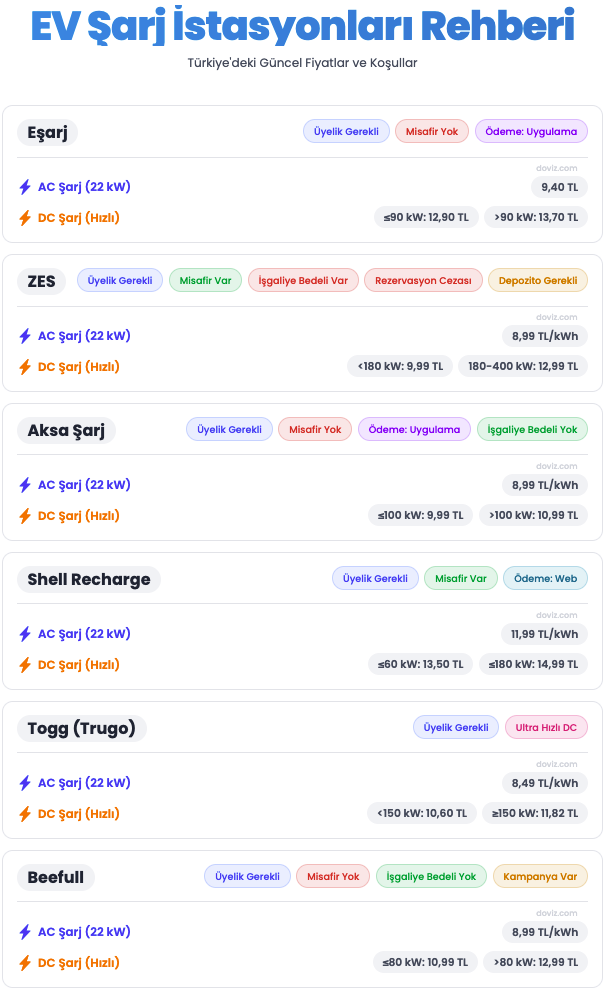Click the 'Depozito Gerekli' tag on ZES
This screenshot has height=991, width=605.
(538, 281)
